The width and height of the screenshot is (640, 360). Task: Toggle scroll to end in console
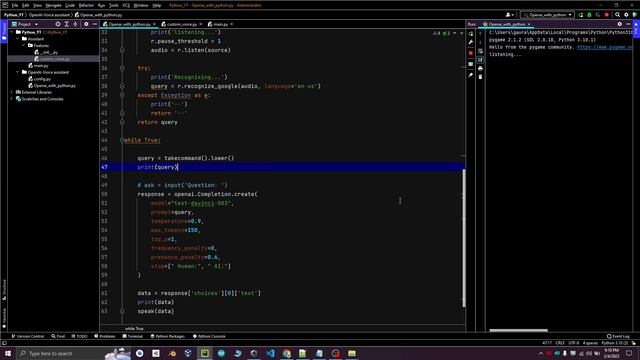click(480, 60)
